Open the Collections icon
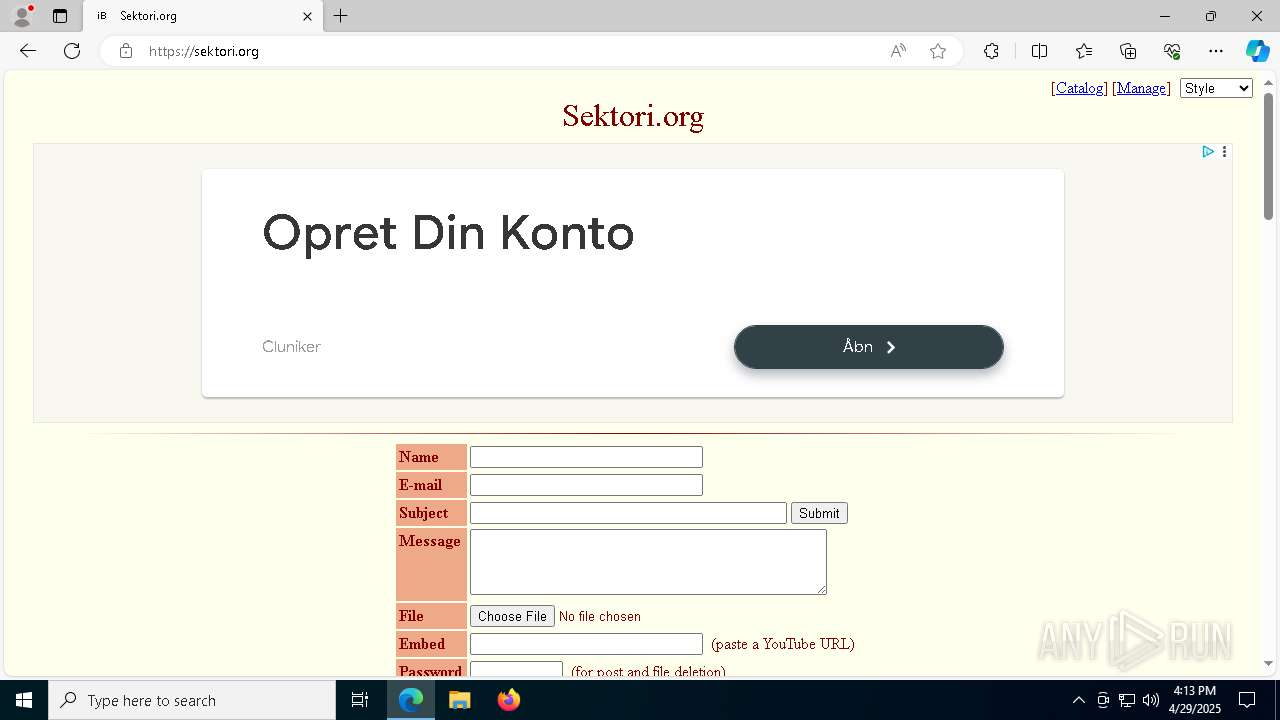Viewport: 1280px width, 720px height. point(1128,51)
